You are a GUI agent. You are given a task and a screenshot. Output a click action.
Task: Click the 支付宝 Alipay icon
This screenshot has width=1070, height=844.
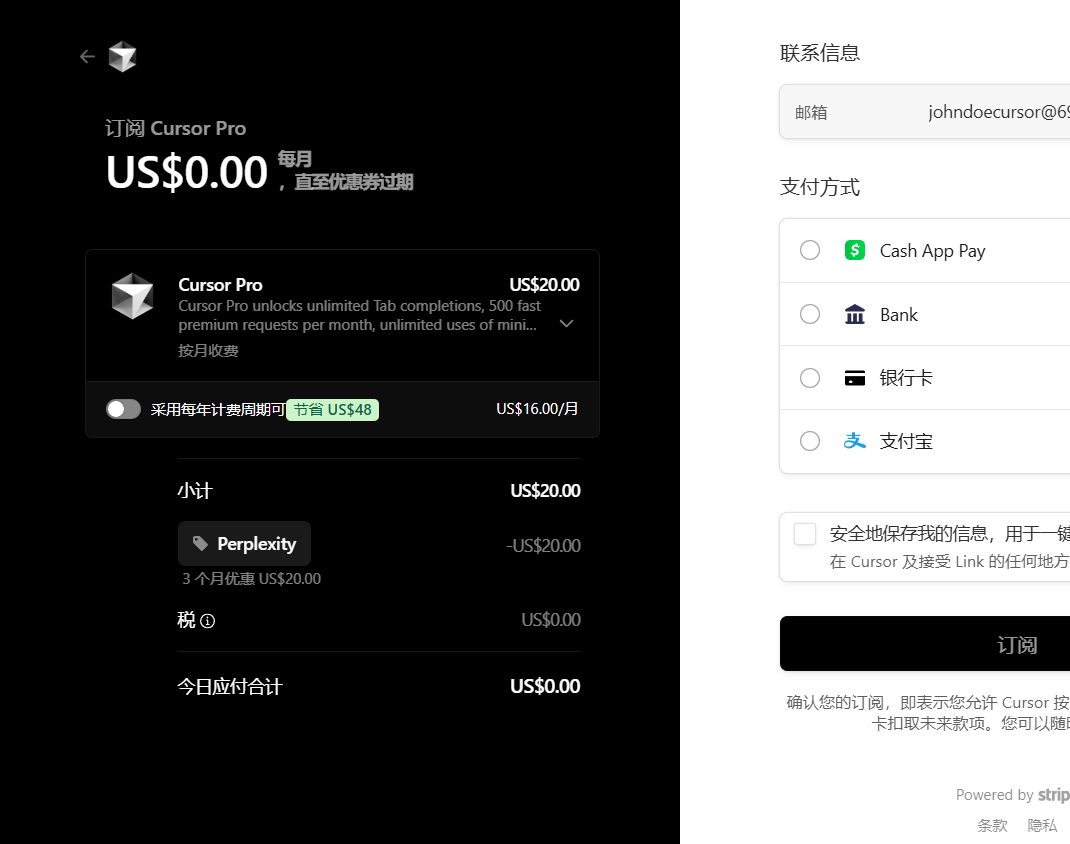pos(854,441)
